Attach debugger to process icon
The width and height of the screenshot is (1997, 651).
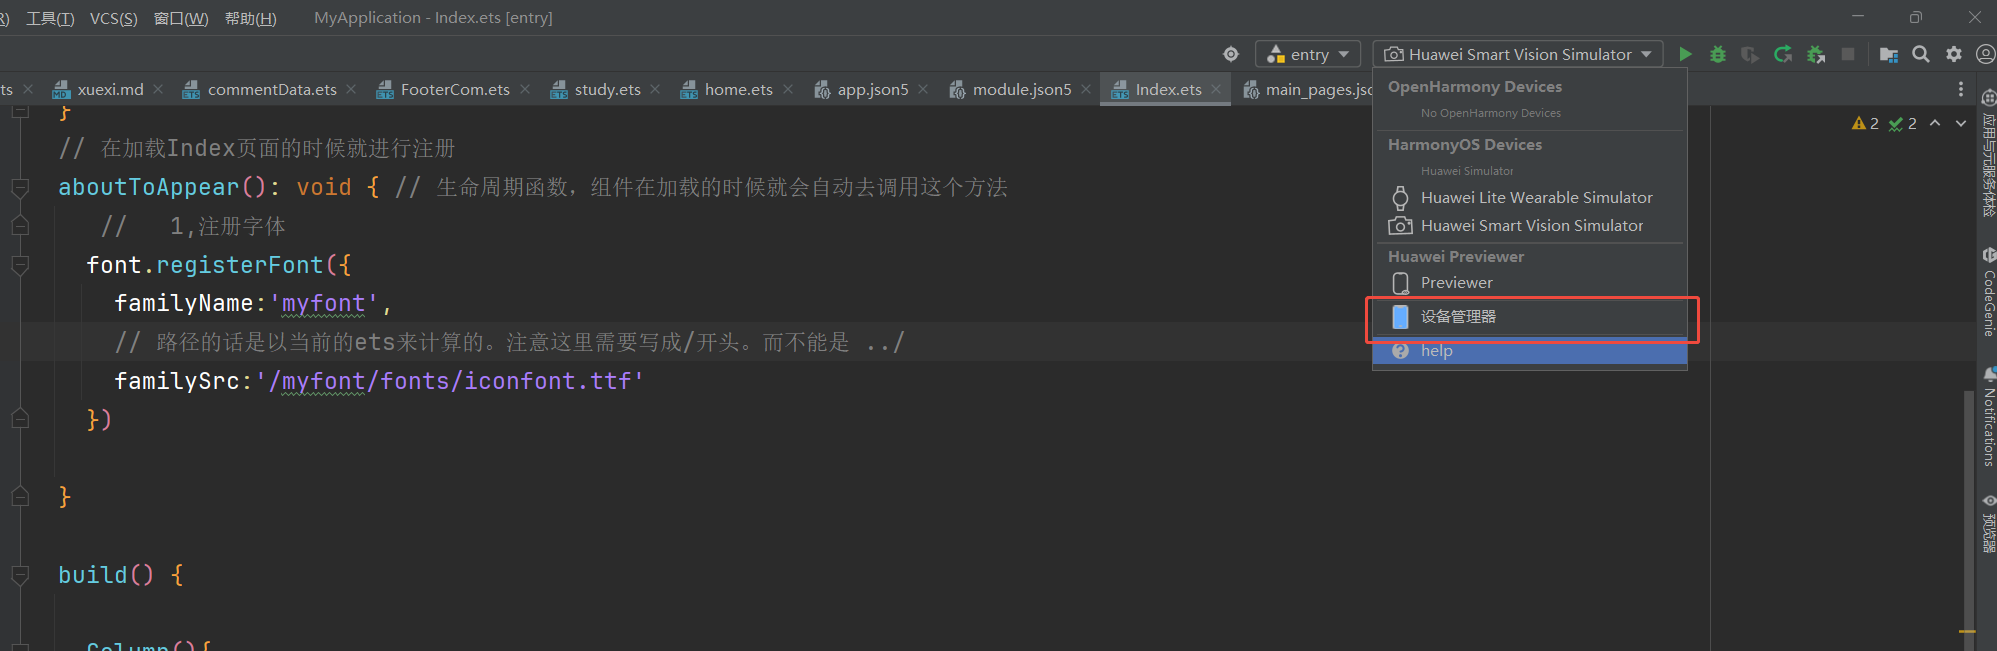pyautogui.click(x=1816, y=54)
